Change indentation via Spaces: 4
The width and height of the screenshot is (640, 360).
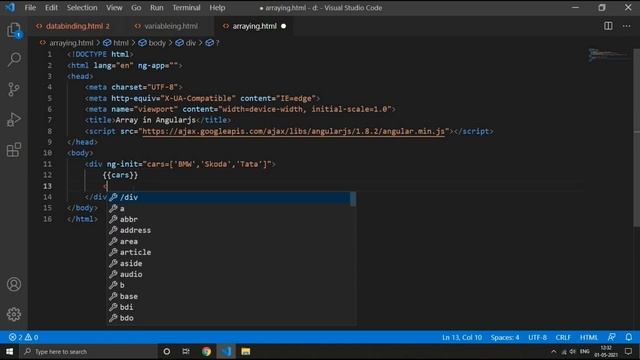(505, 337)
